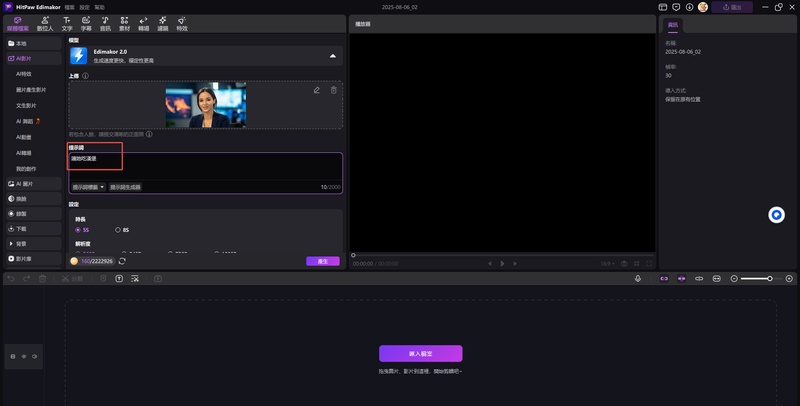Start voice recording with the microphone icon
The height and width of the screenshot is (406, 800).
(x=638, y=278)
